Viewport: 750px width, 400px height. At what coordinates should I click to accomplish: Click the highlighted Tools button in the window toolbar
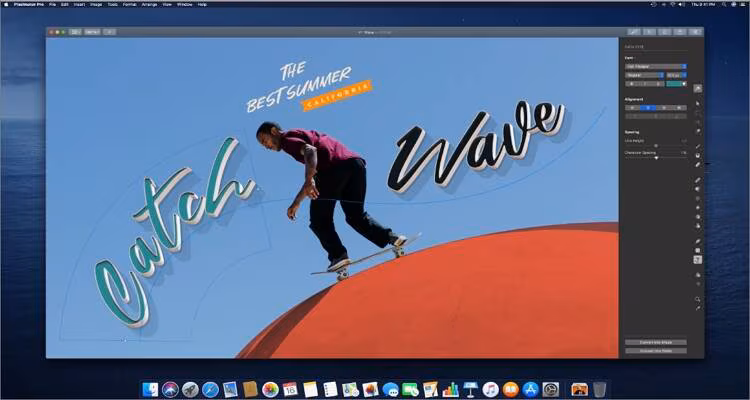[634, 32]
